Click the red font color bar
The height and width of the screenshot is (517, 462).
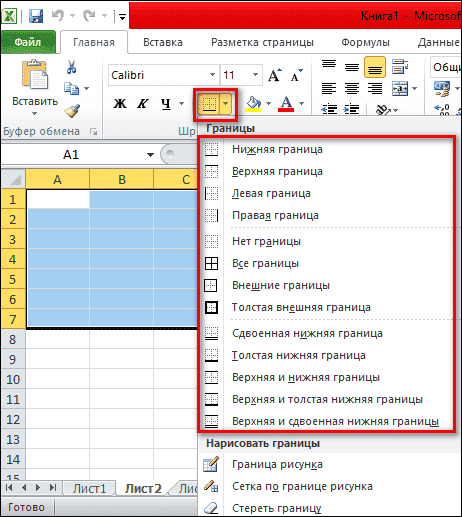tap(286, 110)
